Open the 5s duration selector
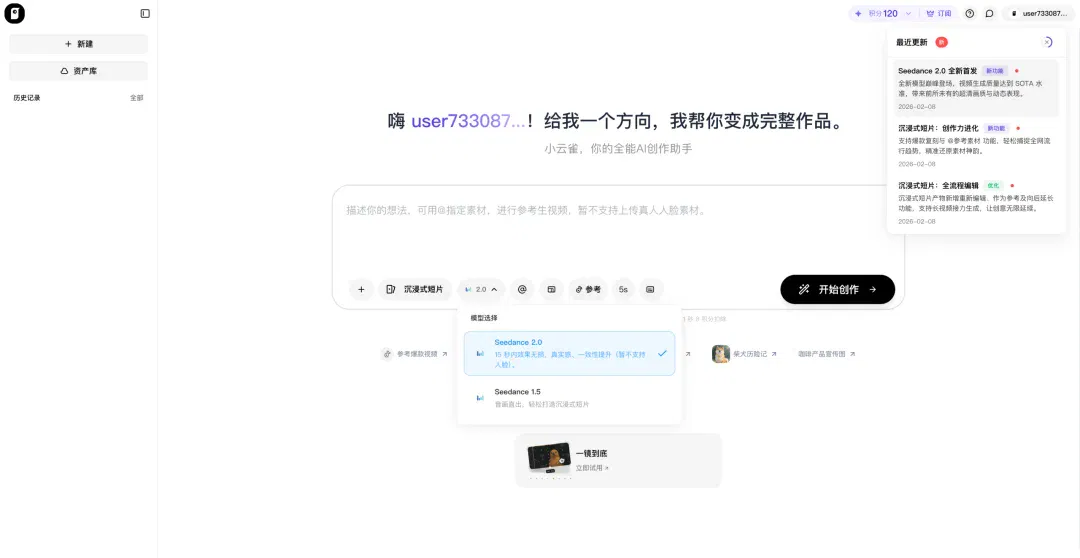Screen dimensions: 1080x558 tap(623, 289)
